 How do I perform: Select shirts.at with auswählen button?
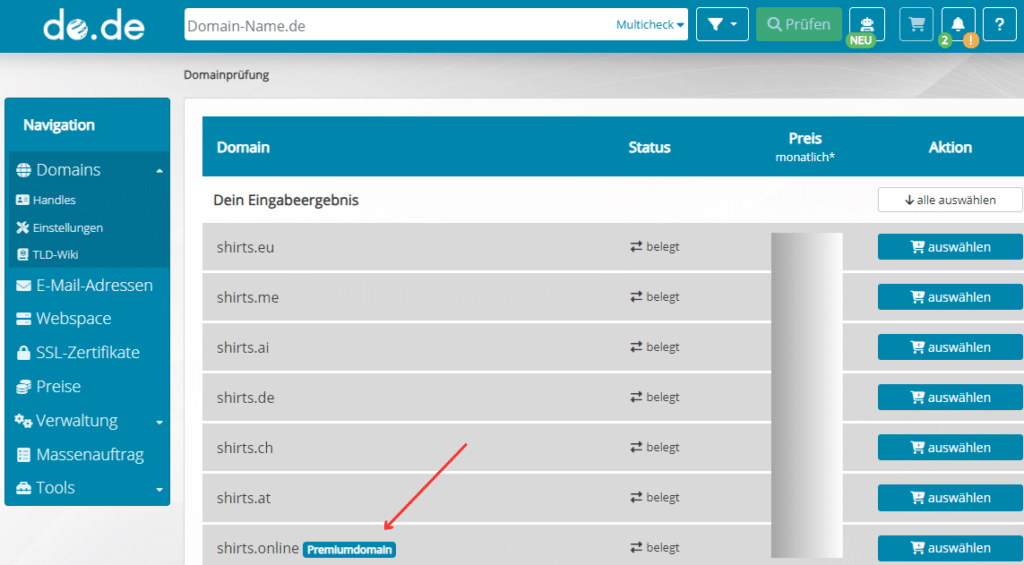pos(950,498)
